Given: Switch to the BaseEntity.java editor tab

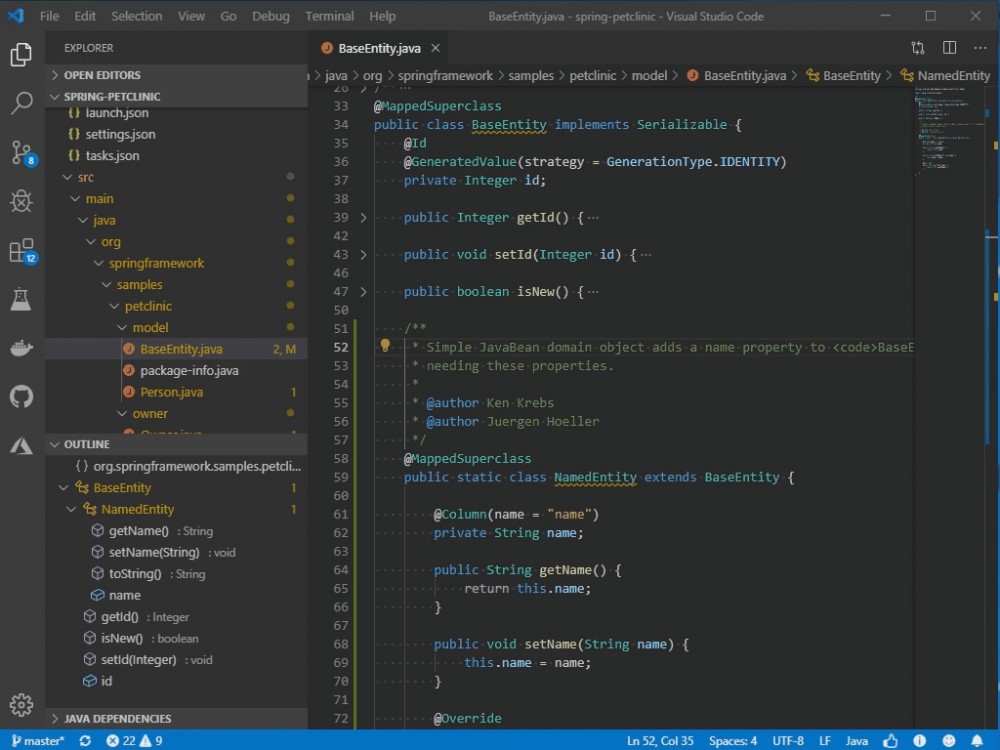Looking at the screenshot, I should pos(381,47).
